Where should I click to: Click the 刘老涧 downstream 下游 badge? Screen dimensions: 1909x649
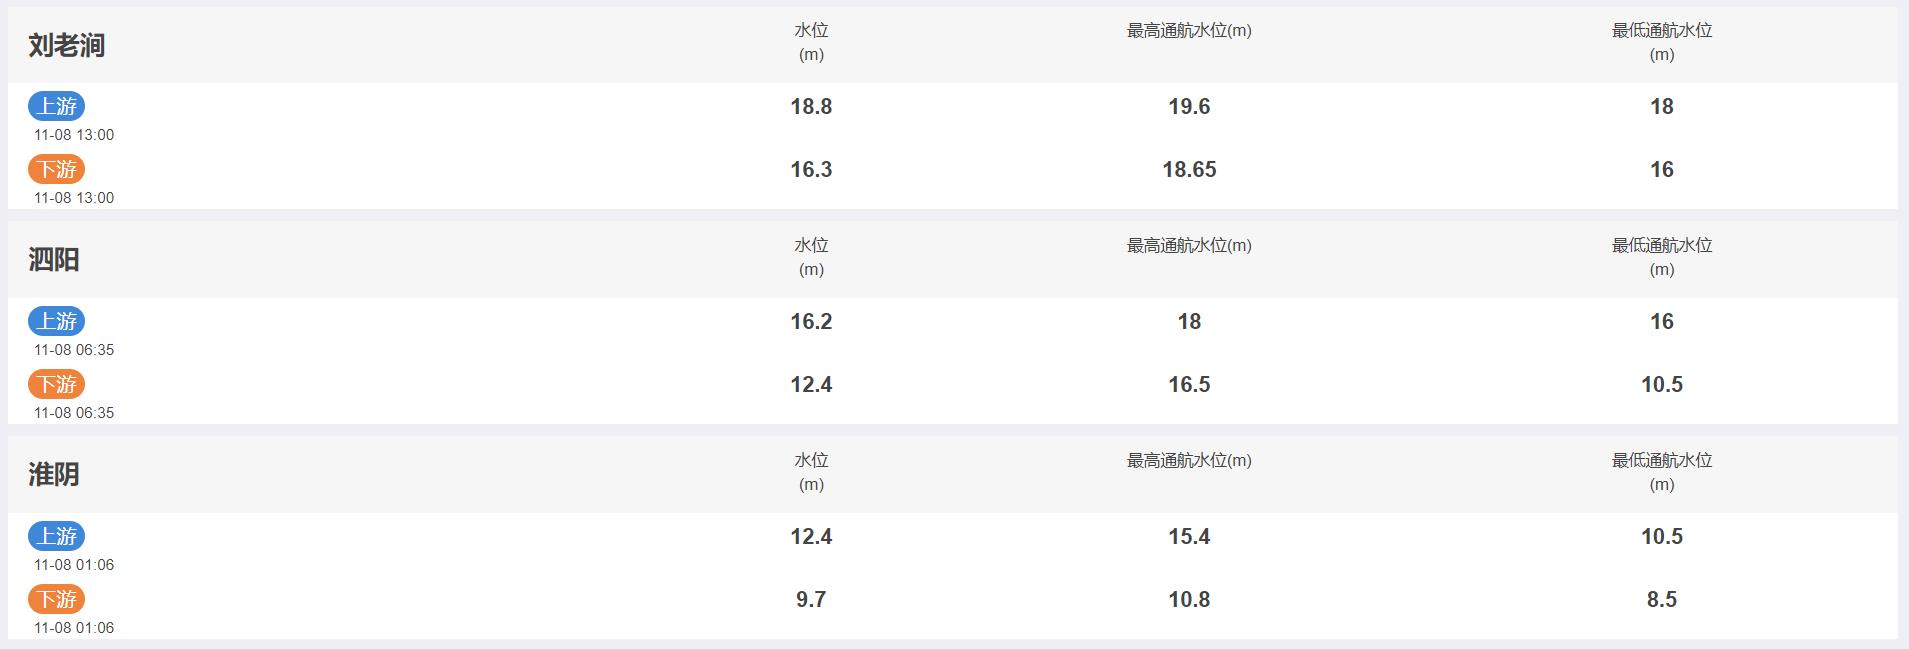pyautogui.click(x=57, y=169)
